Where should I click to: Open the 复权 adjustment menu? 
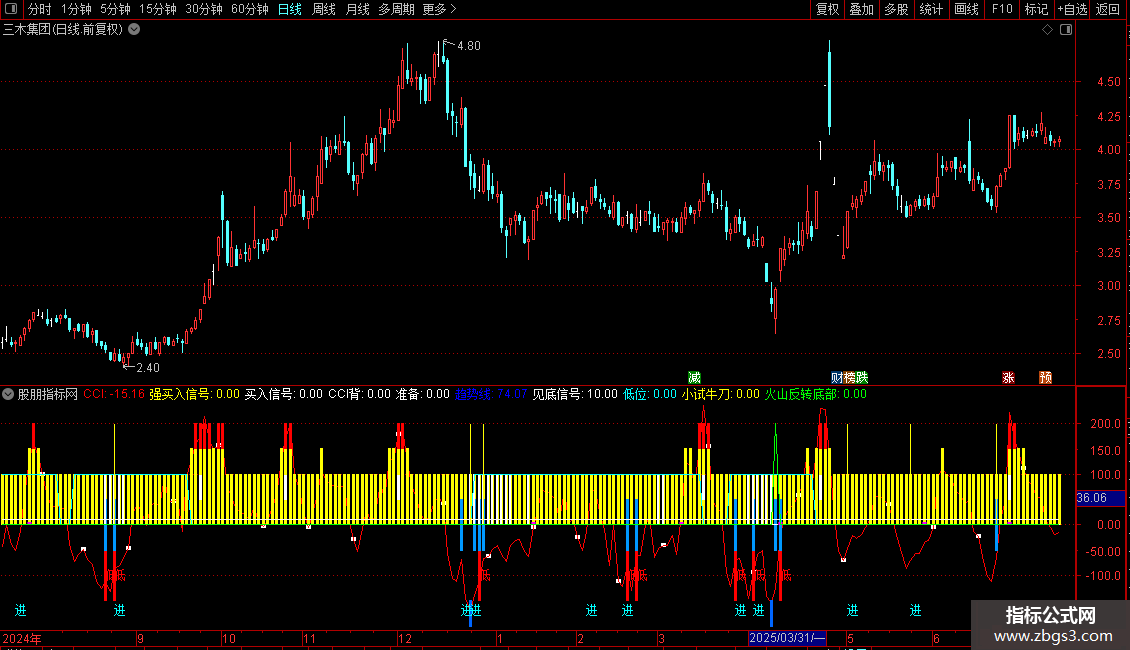827,9
